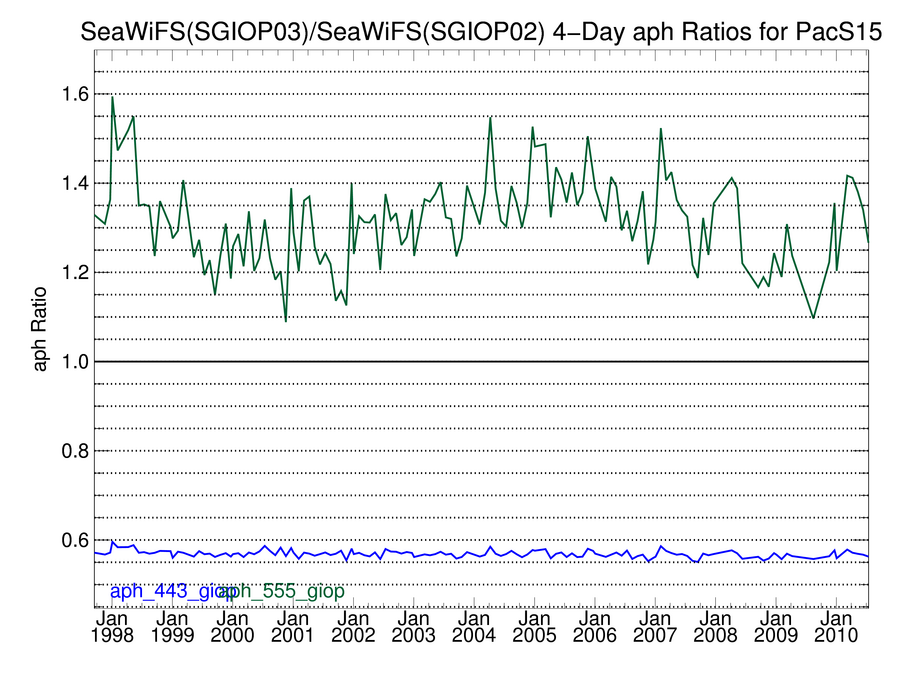Click the chart title mentioning PacS15

pos(480,31)
